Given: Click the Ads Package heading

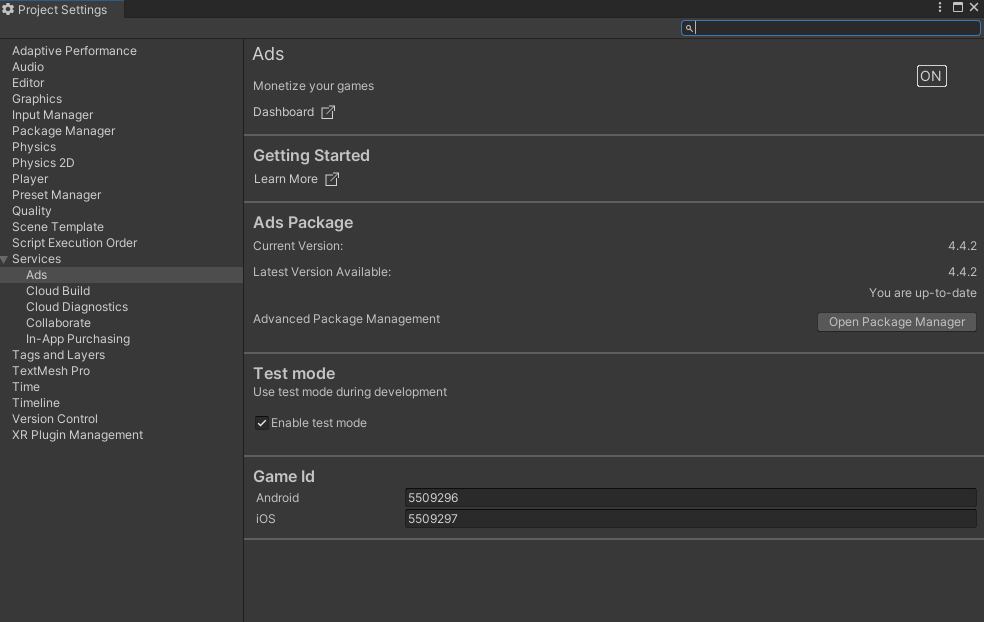Looking at the screenshot, I should click(303, 223).
